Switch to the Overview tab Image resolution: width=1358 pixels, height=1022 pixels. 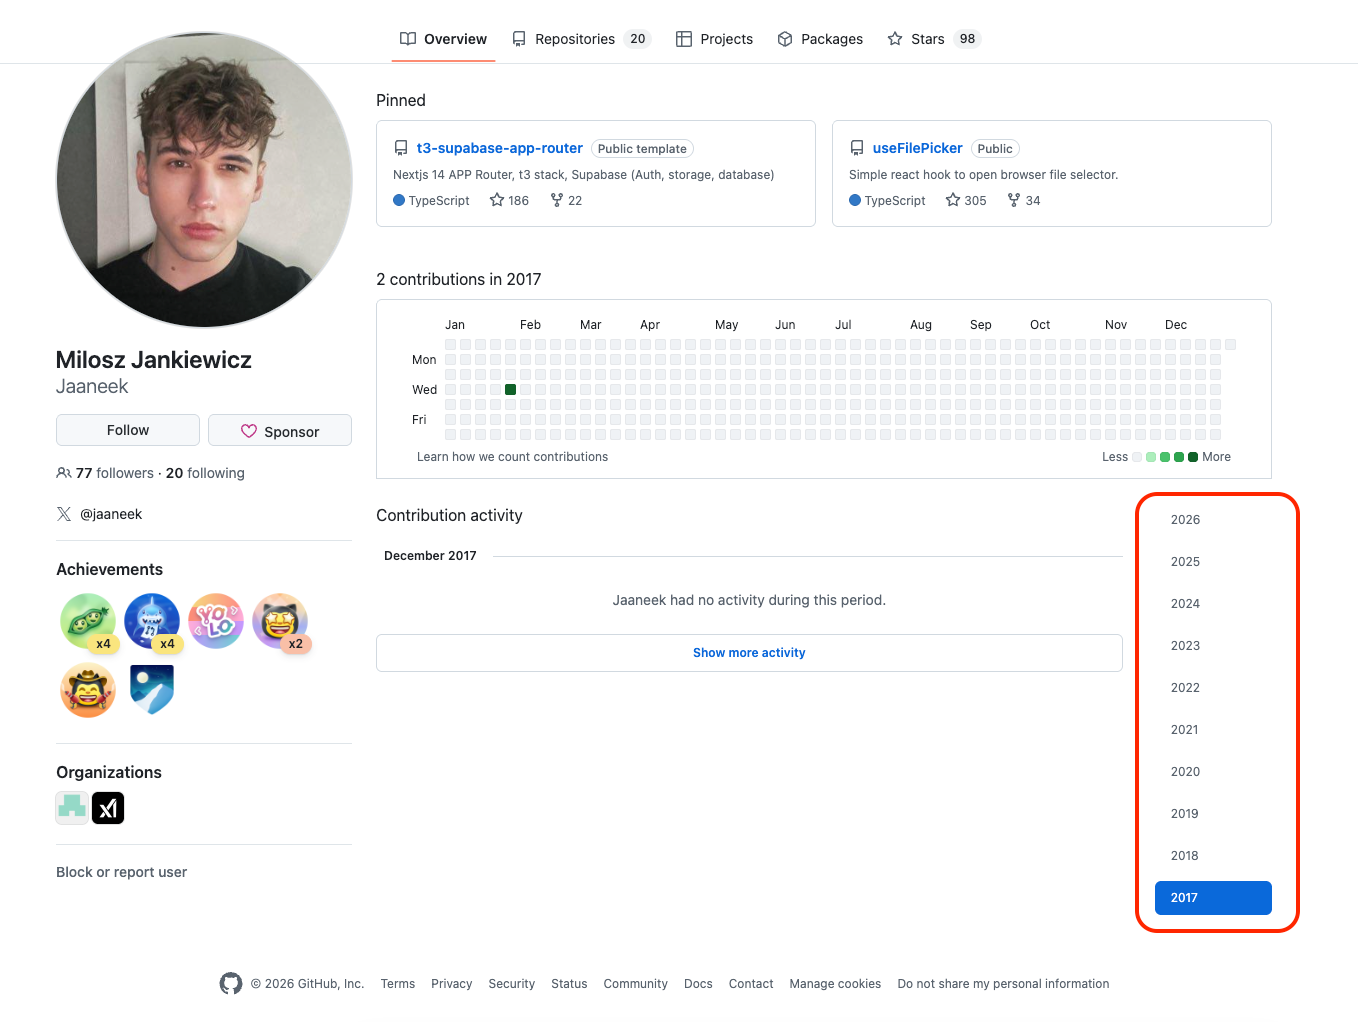pos(443,39)
